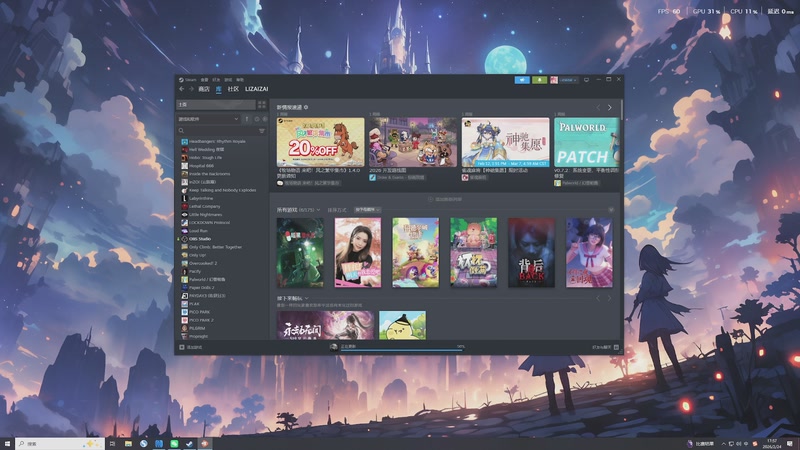Image resolution: width=800 pixels, height=450 pixels.
Task: Expand the all games shelf title dropdown
Action: [318, 210]
